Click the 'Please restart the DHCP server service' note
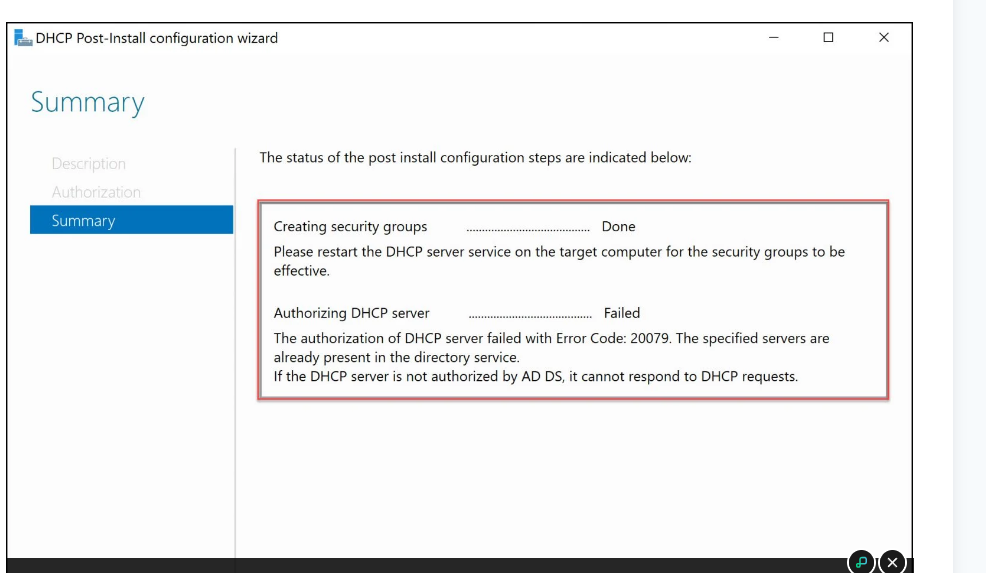This screenshot has height=573, width=986. [x=559, y=261]
